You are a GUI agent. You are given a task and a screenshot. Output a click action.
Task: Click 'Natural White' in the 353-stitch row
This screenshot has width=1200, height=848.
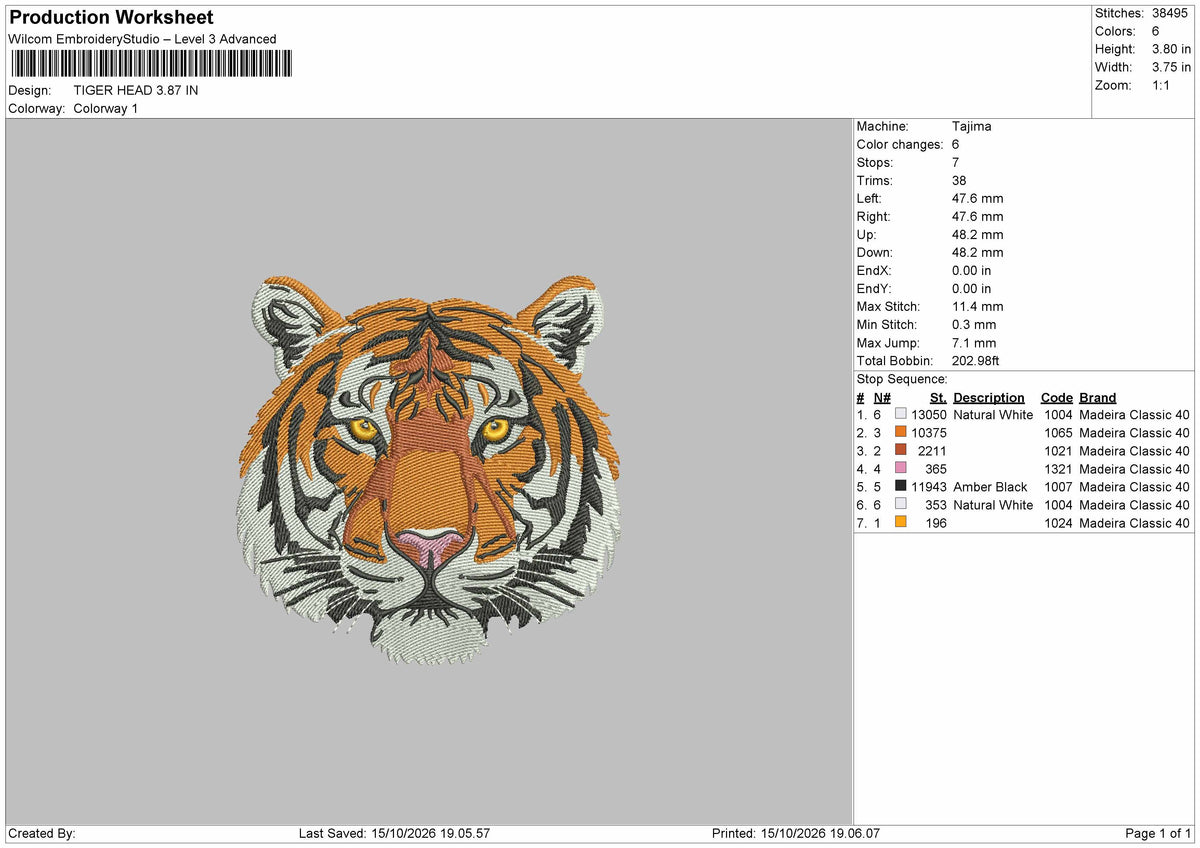pos(993,504)
